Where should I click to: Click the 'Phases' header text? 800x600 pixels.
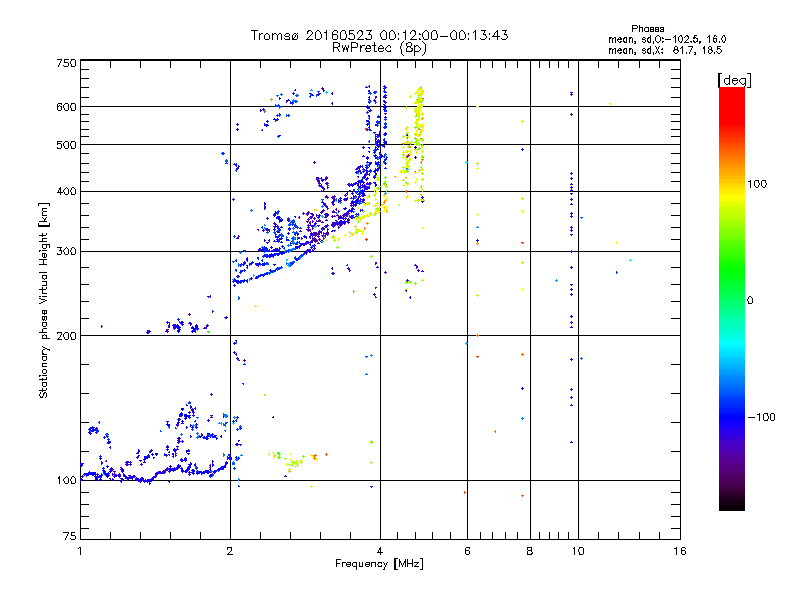647,29
